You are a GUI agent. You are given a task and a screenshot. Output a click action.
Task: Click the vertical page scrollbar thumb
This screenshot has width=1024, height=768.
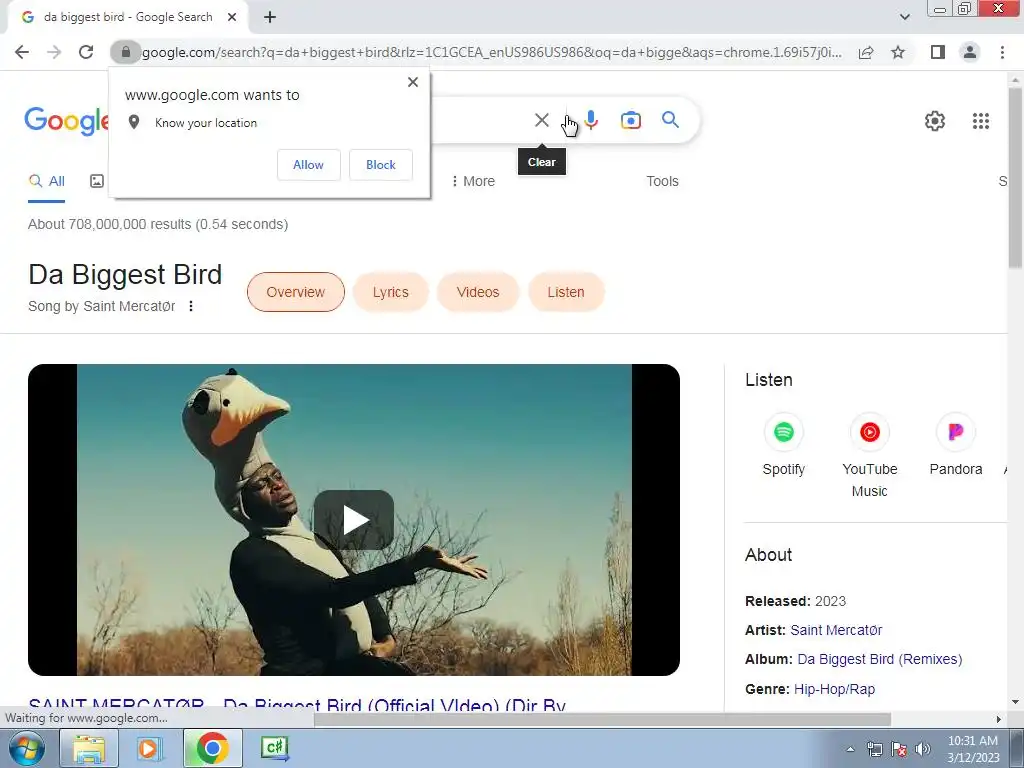(1015, 178)
